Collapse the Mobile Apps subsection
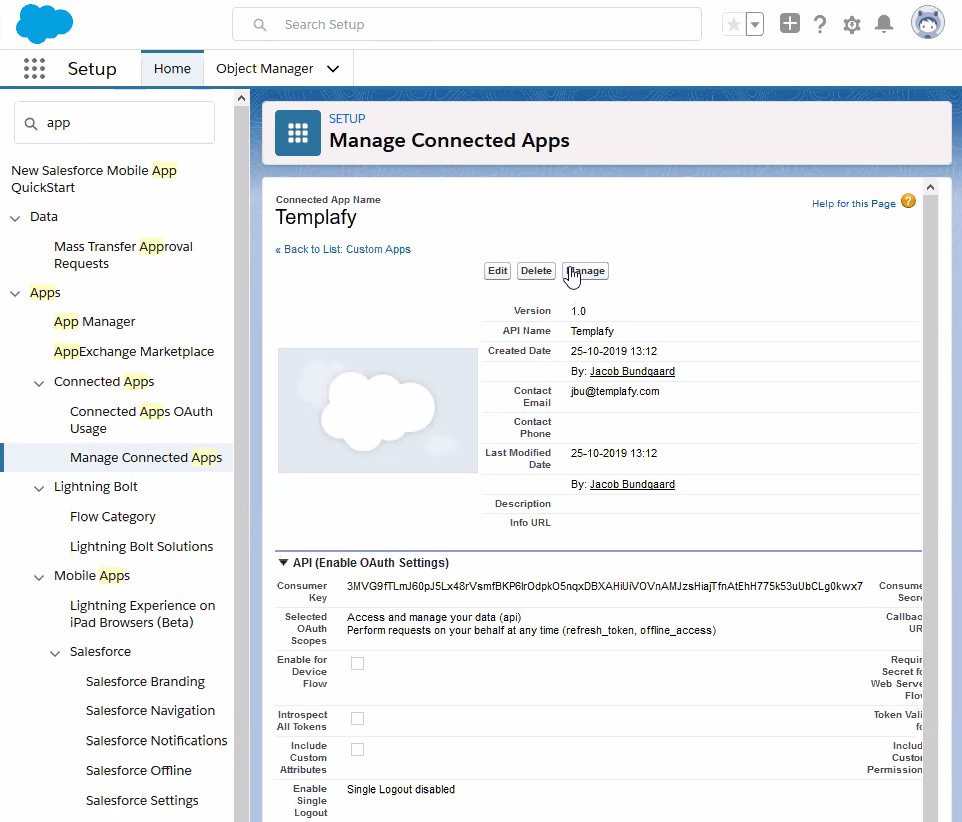Image resolution: width=962 pixels, height=822 pixels. click(39, 577)
